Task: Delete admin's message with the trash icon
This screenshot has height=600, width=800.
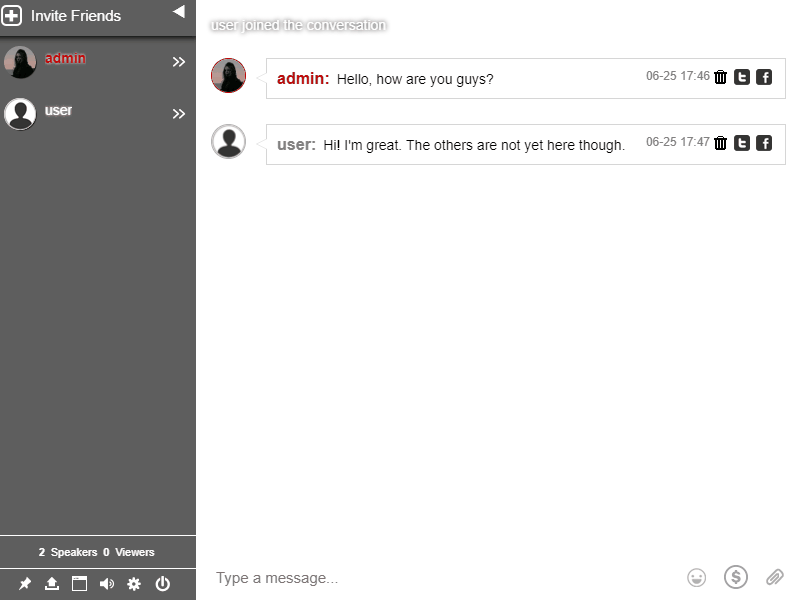Action: (x=721, y=76)
